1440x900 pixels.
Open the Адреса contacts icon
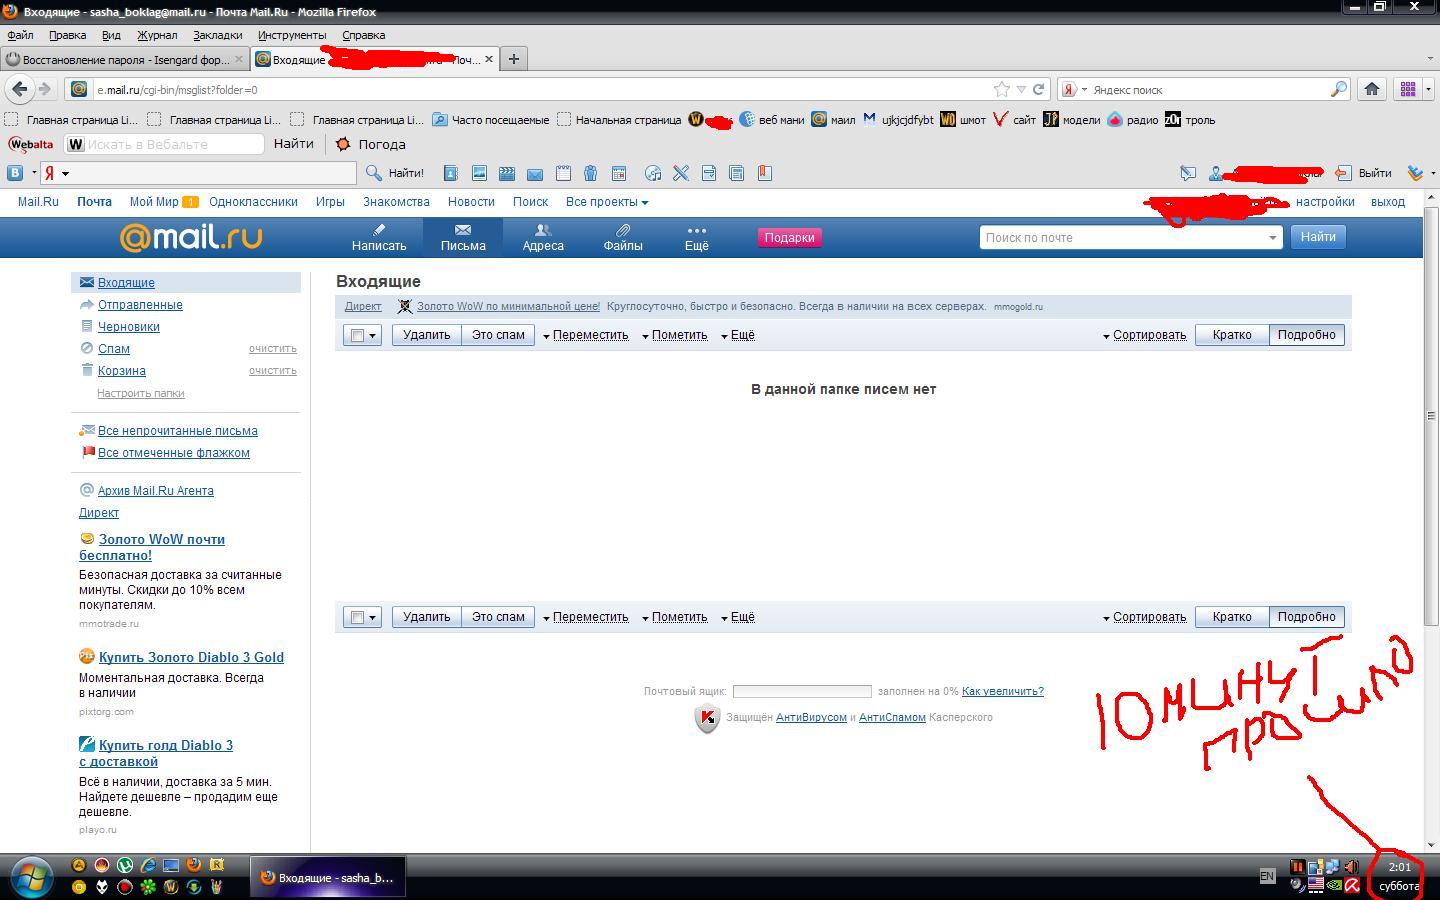coord(543,230)
